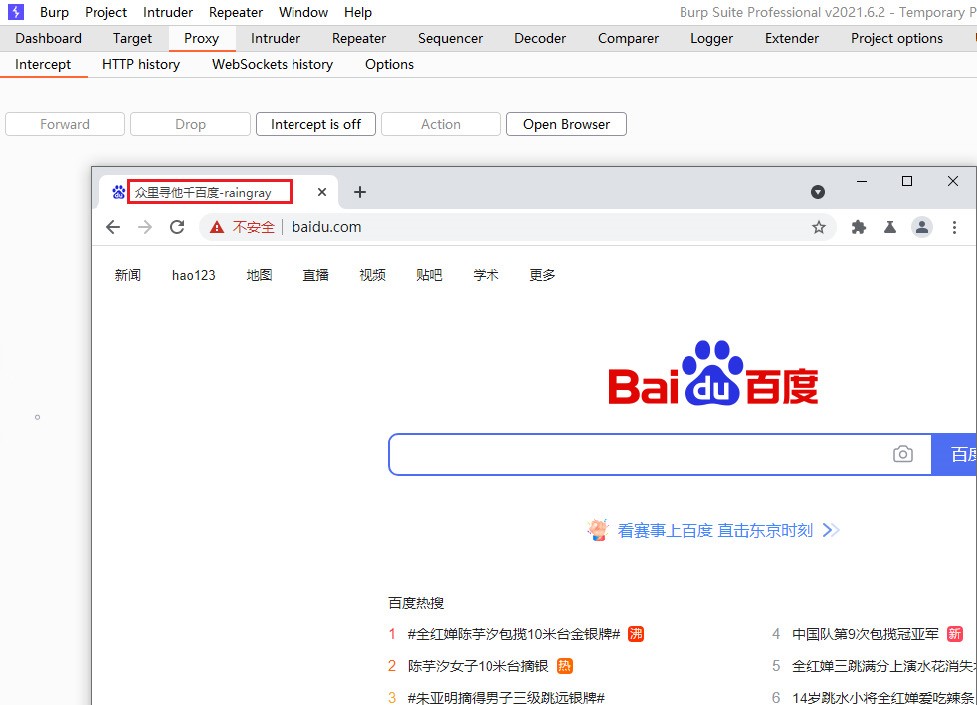The image size is (977, 705).
Task: Select the Proxy tab
Action: (x=201, y=38)
